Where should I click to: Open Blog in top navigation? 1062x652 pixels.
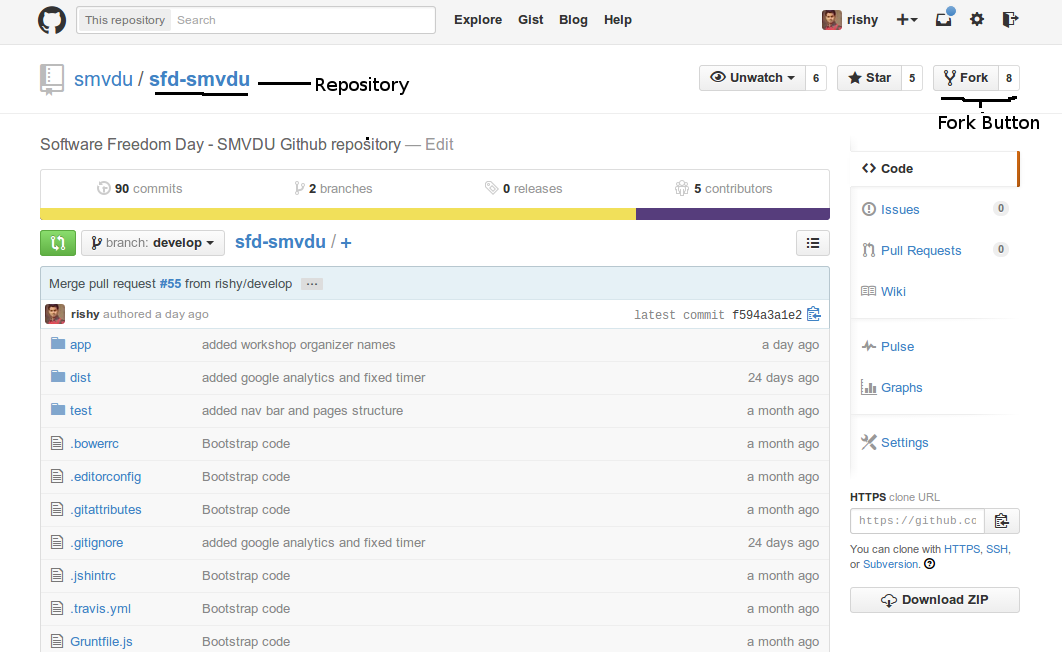[x=573, y=20]
